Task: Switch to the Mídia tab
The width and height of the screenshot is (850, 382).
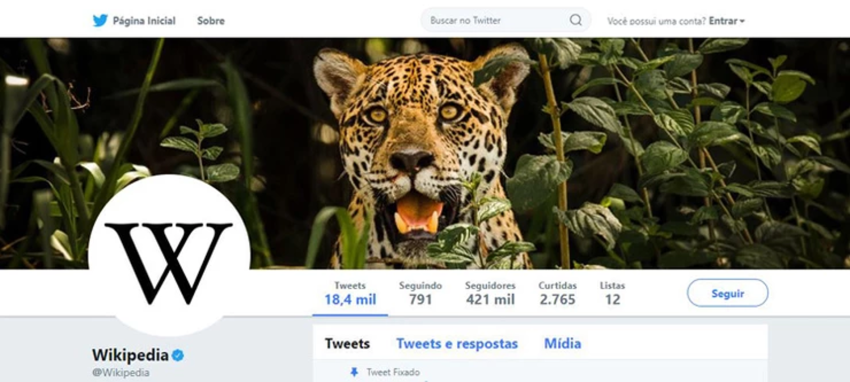Action: coord(563,344)
